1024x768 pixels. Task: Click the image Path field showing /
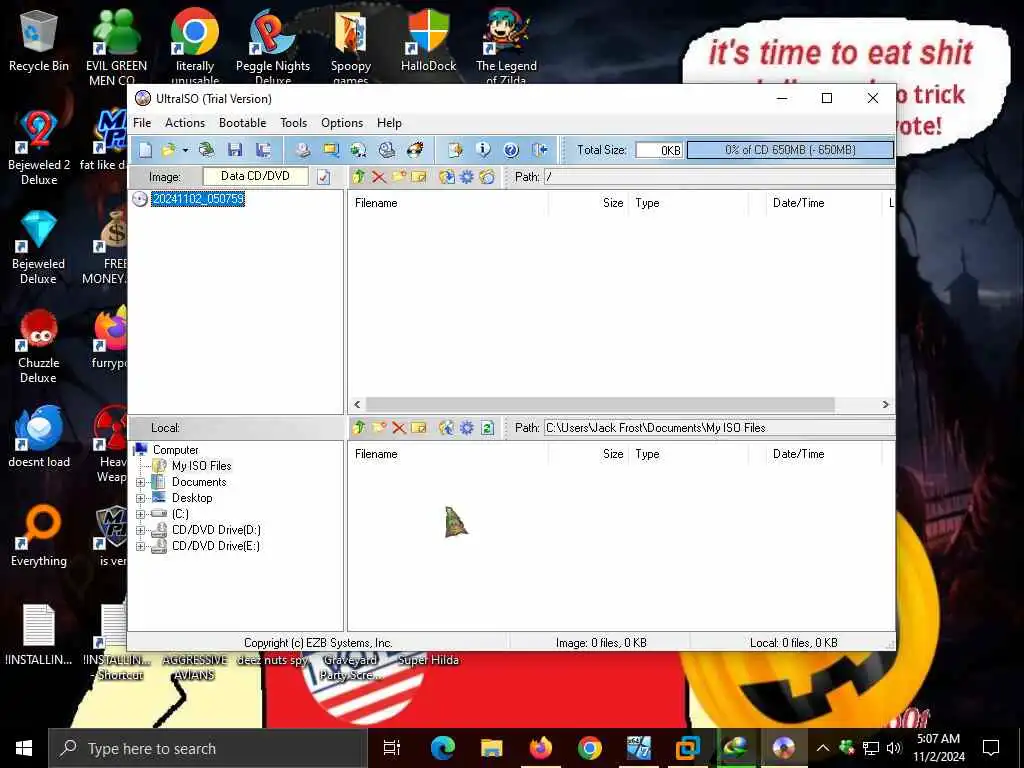point(719,177)
